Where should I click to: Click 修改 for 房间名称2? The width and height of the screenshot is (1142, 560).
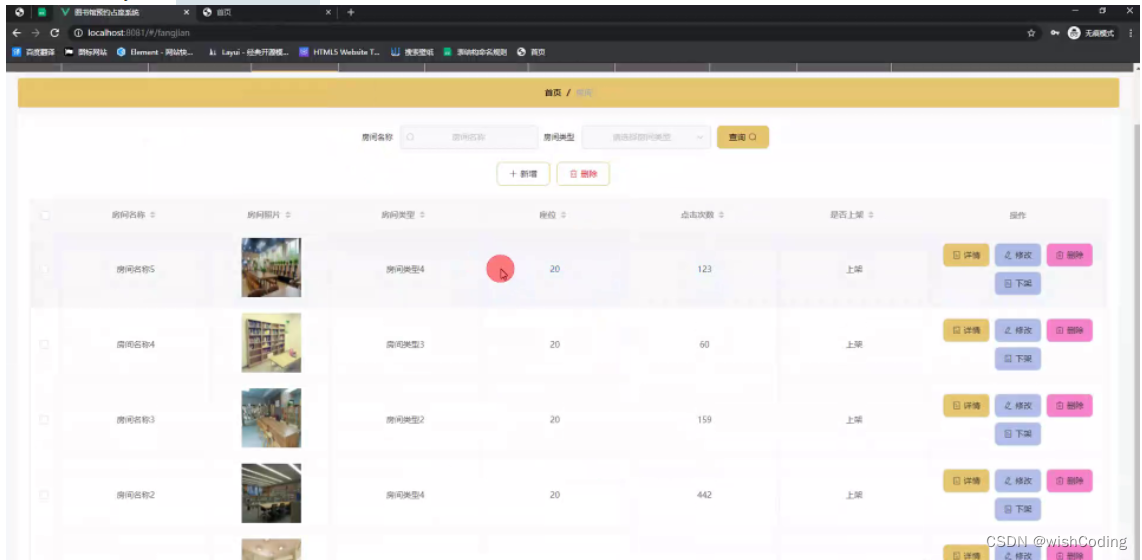(1017, 481)
